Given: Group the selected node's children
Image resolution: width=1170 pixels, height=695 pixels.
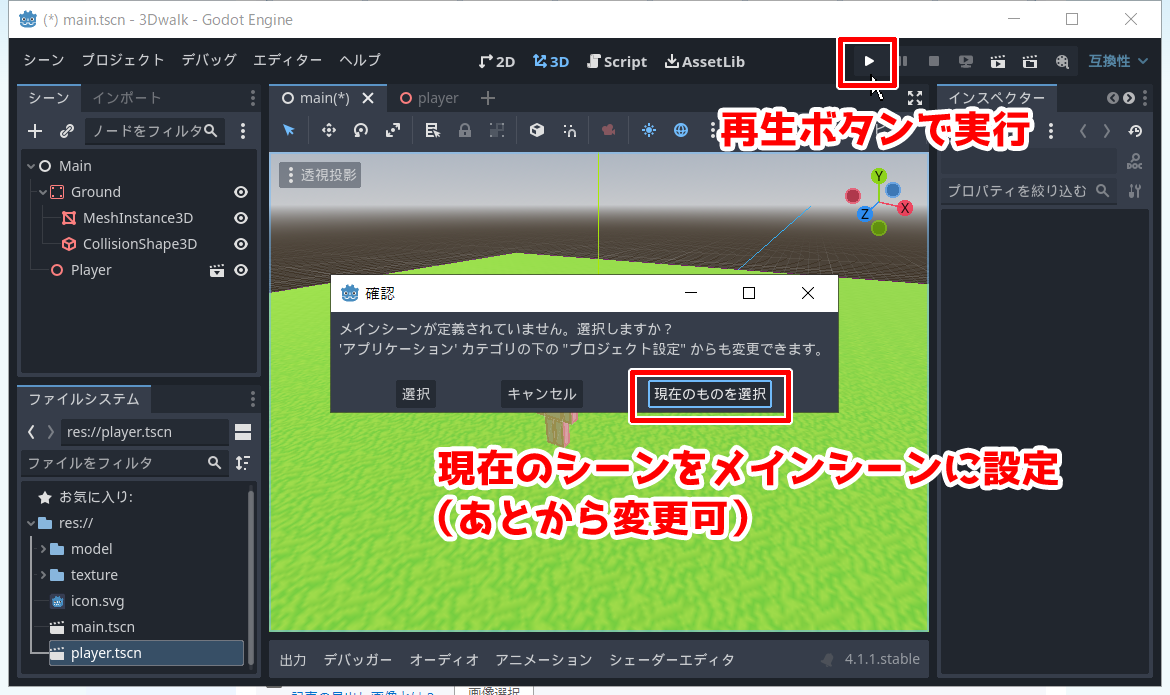Looking at the screenshot, I should [497, 131].
